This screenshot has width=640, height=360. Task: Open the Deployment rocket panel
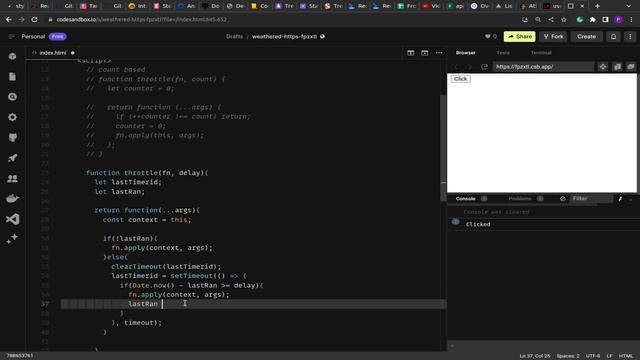[12, 158]
